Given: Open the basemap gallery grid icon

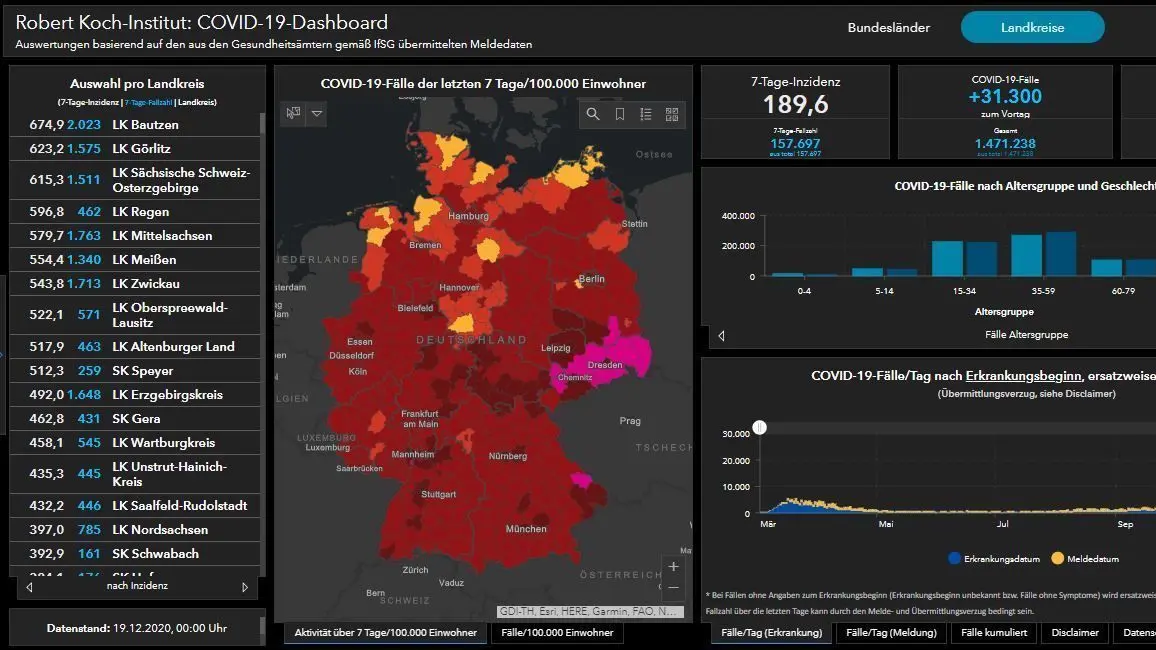Looking at the screenshot, I should [672, 114].
